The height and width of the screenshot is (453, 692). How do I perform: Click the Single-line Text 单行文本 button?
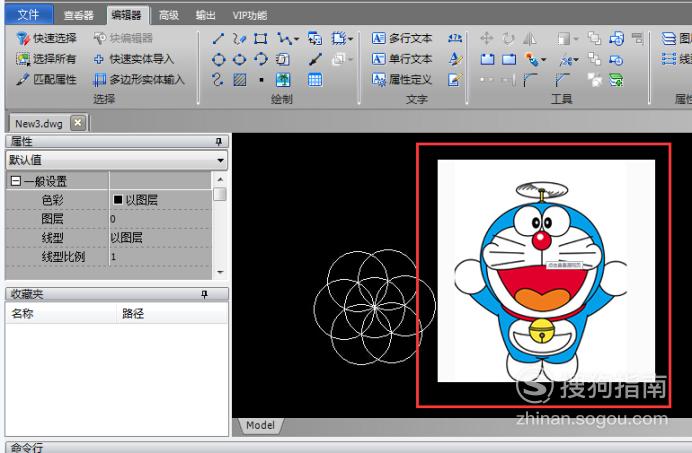(402, 59)
